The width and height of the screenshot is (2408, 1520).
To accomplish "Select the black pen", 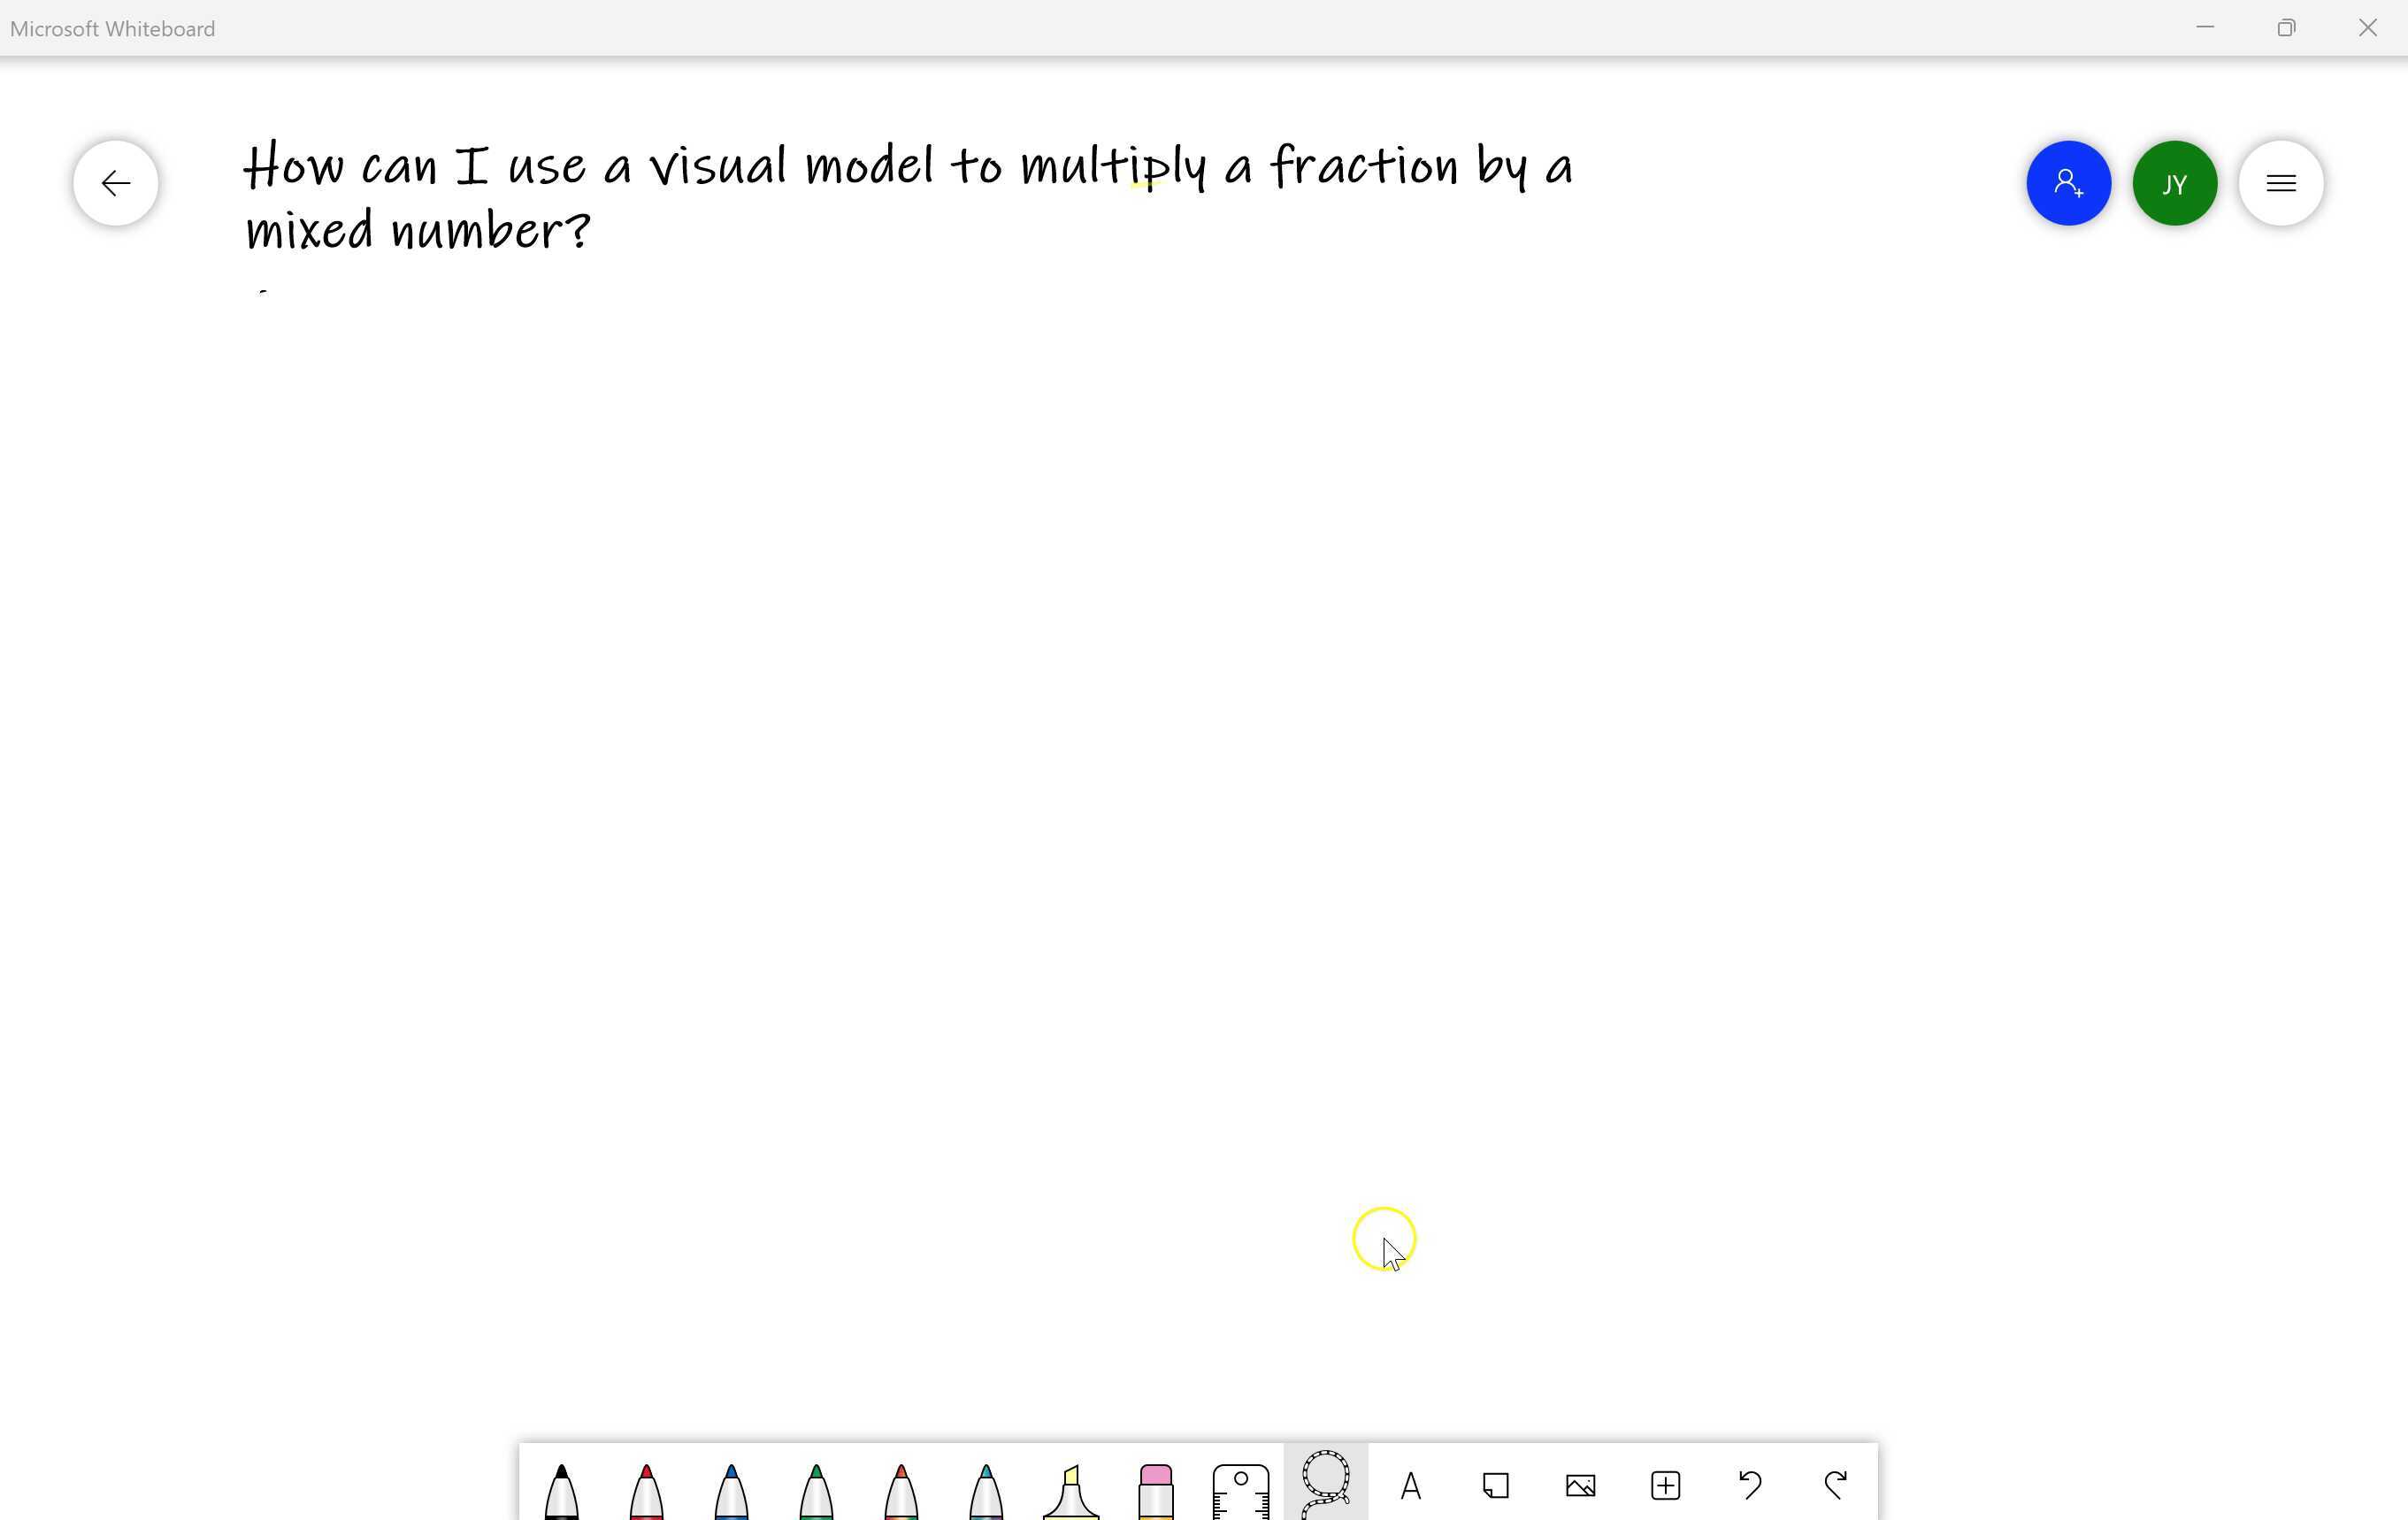I will point(561,1490).
